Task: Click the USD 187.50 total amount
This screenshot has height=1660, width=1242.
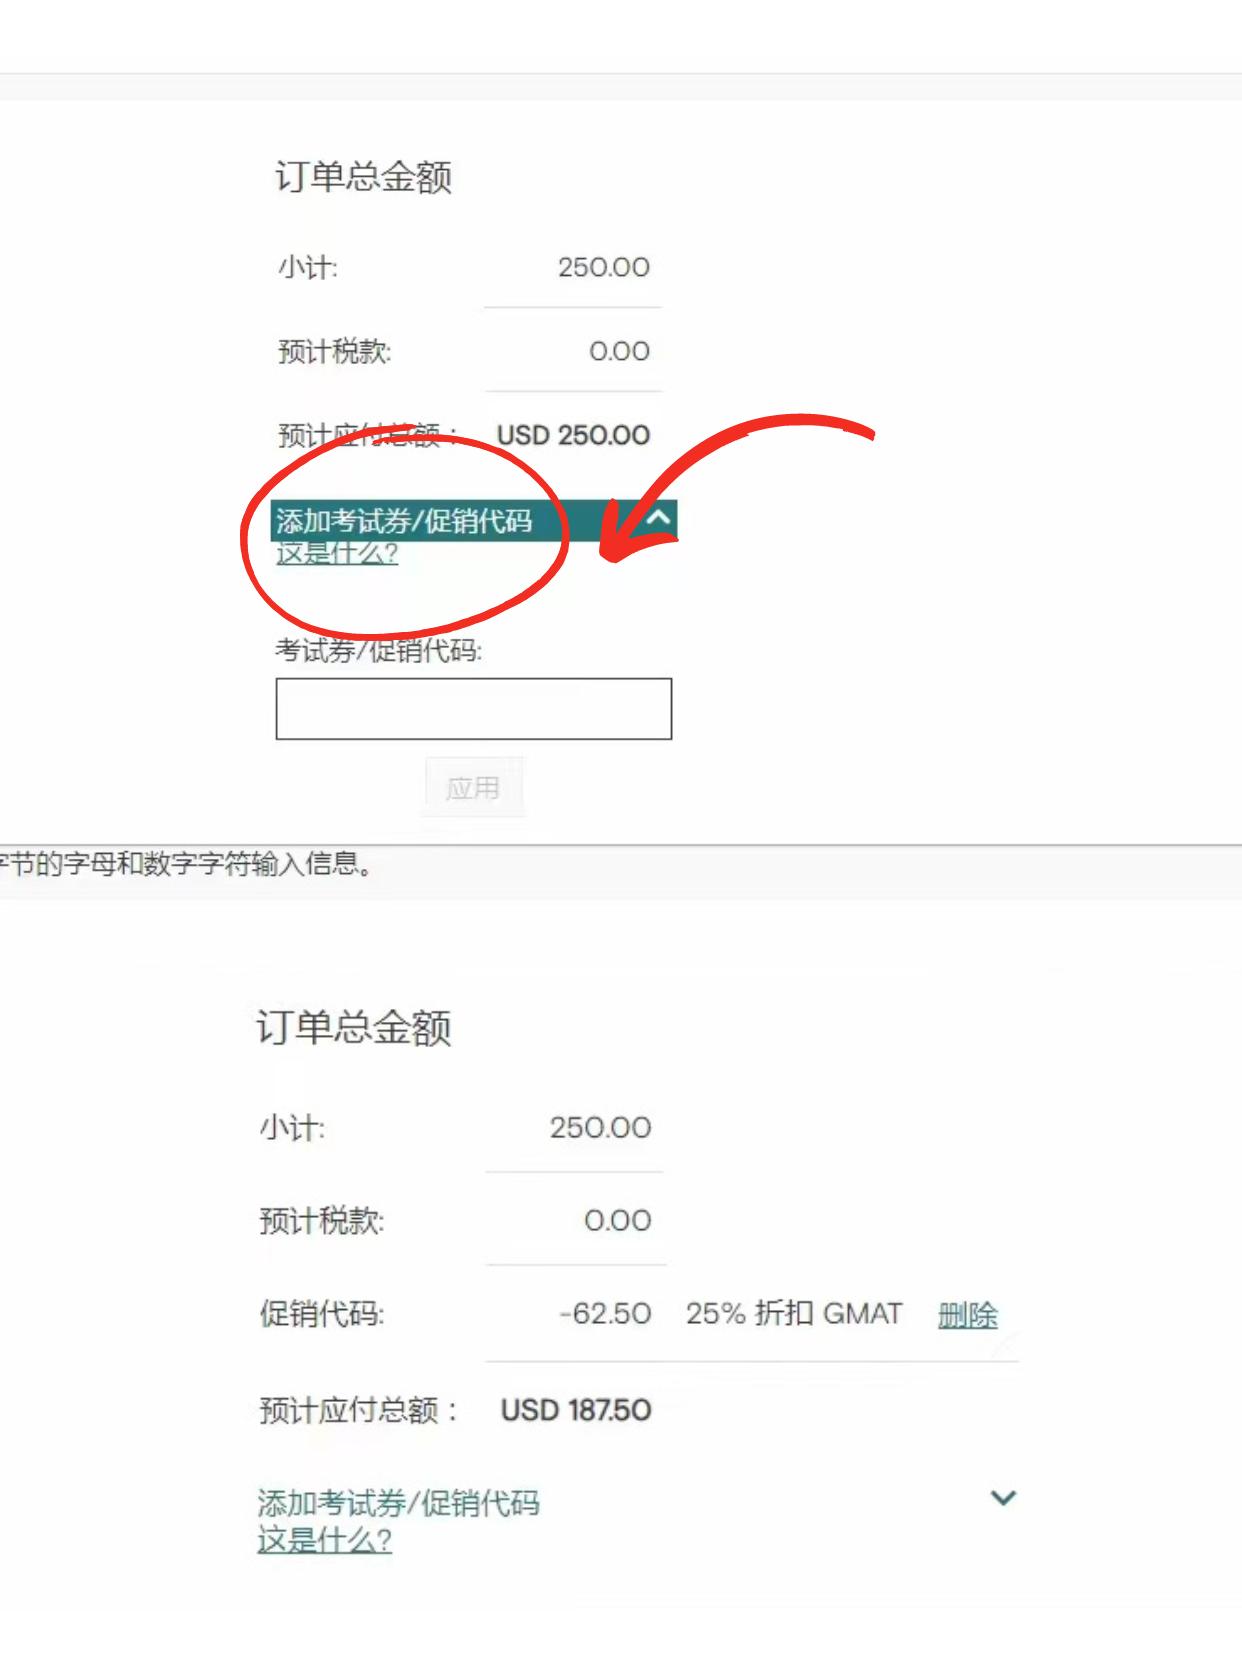Action: tap(576, 1410)
